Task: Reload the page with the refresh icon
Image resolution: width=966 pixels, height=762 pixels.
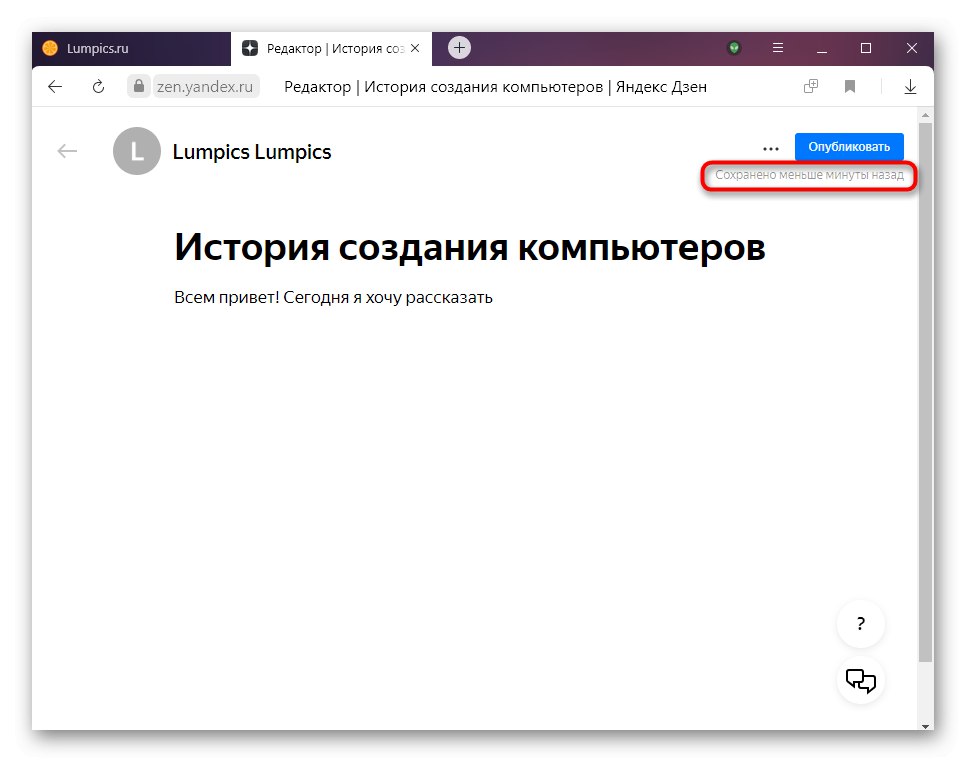Action: 97,86
